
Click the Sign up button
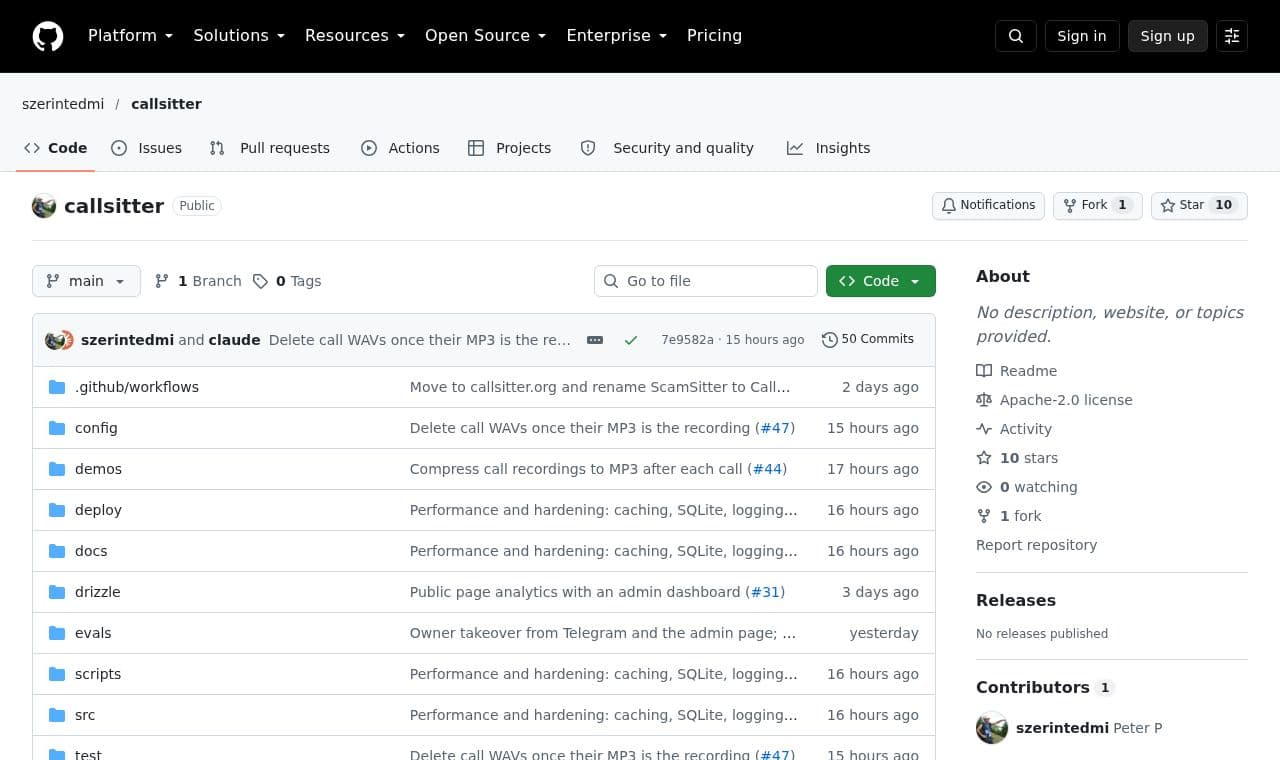1168,36
